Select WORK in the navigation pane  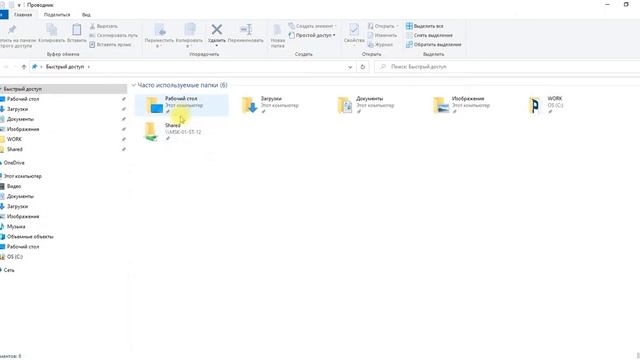[14, 139]
